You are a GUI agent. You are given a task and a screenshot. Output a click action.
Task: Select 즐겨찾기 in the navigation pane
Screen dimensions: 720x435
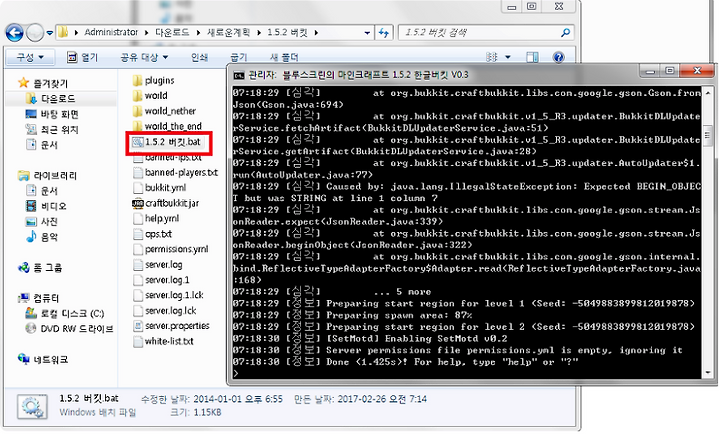click(x=43, y=83)
